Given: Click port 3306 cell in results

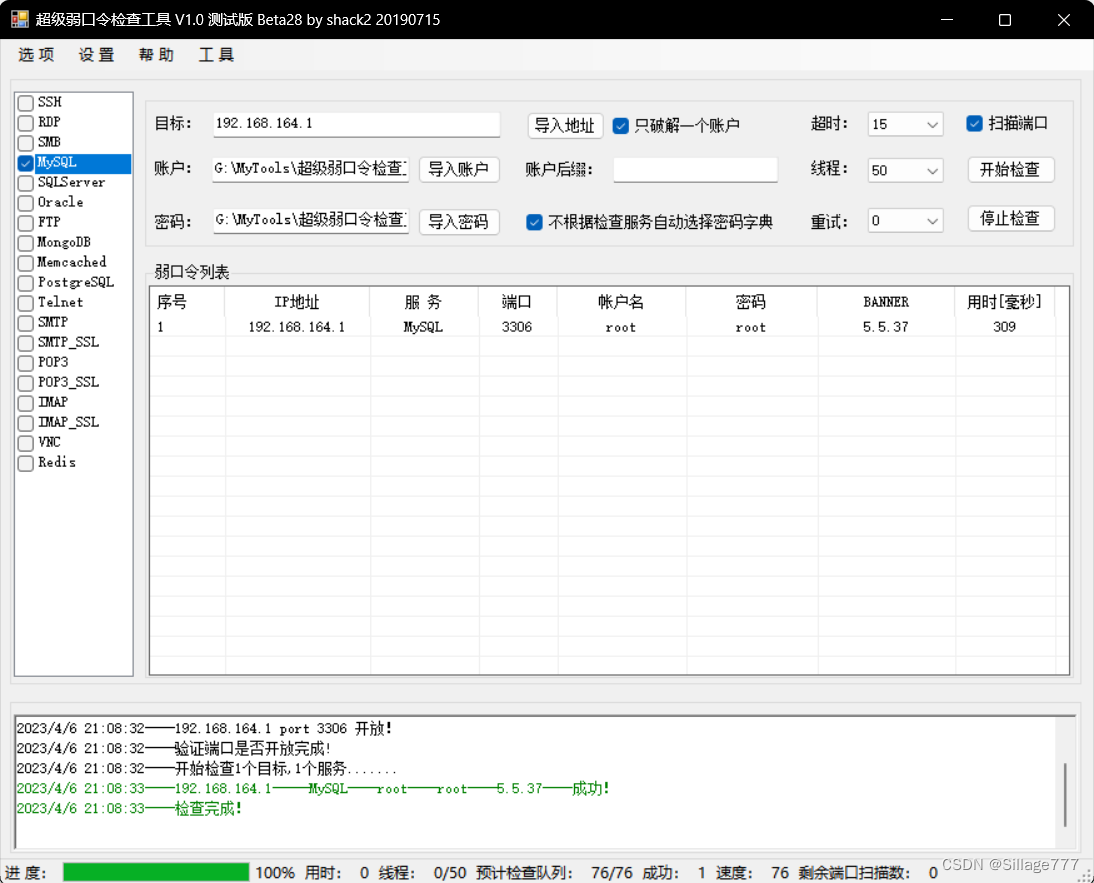Looking at the screenshot, I should click(x=517, y=327).
